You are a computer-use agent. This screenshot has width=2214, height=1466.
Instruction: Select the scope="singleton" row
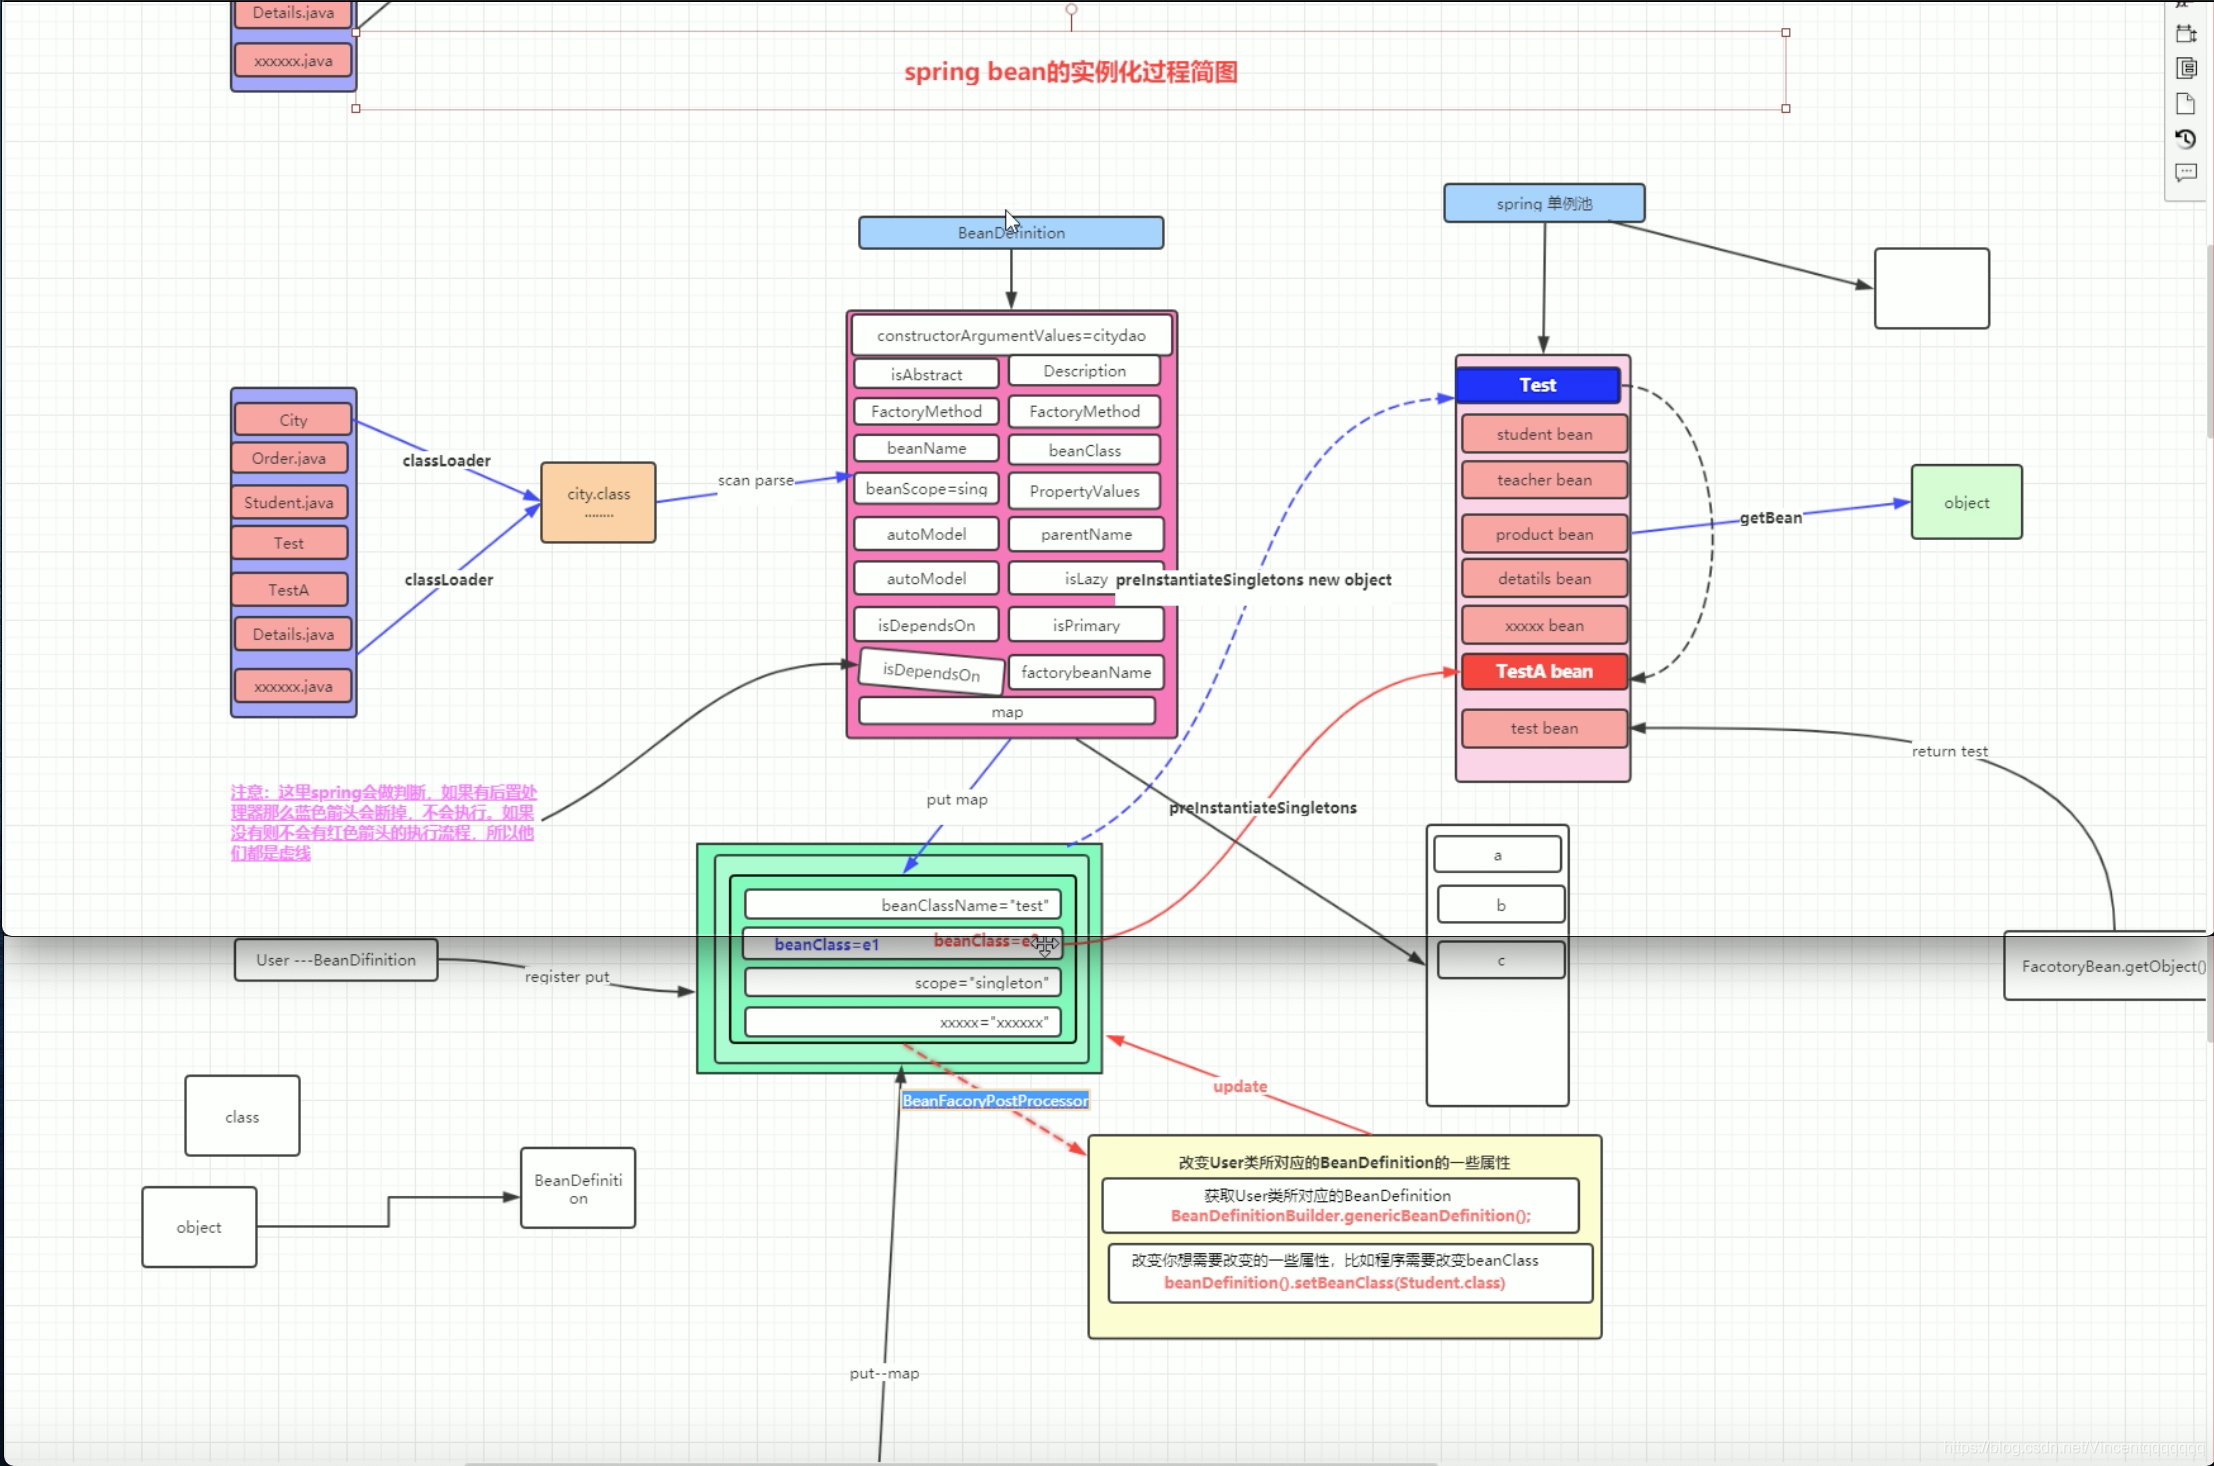(x=902, y=982)
